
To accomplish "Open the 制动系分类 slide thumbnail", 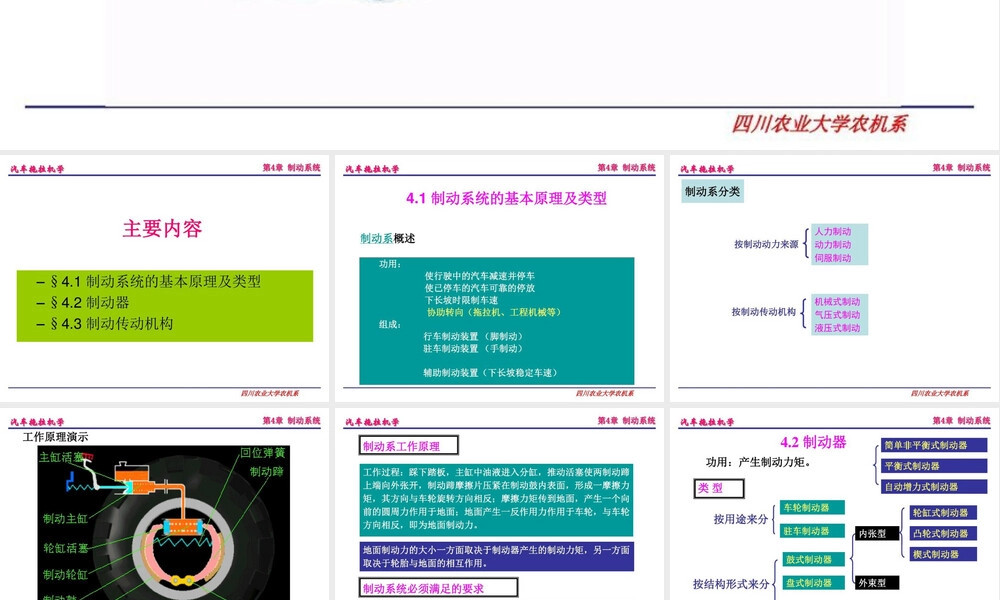I will tap(834, 278).
